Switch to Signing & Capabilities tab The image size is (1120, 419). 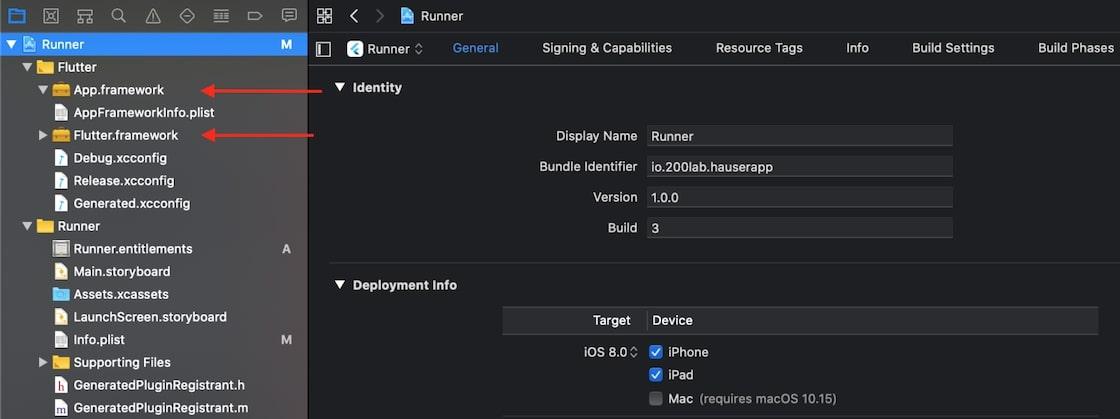607,48
